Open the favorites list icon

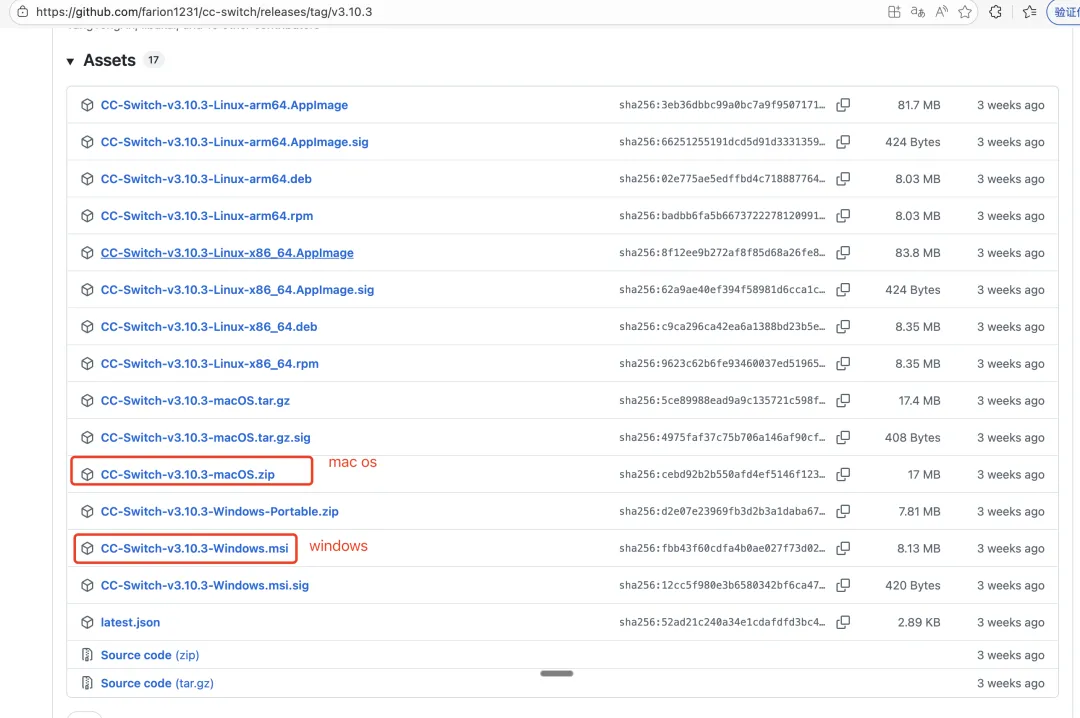(1030, 12)
